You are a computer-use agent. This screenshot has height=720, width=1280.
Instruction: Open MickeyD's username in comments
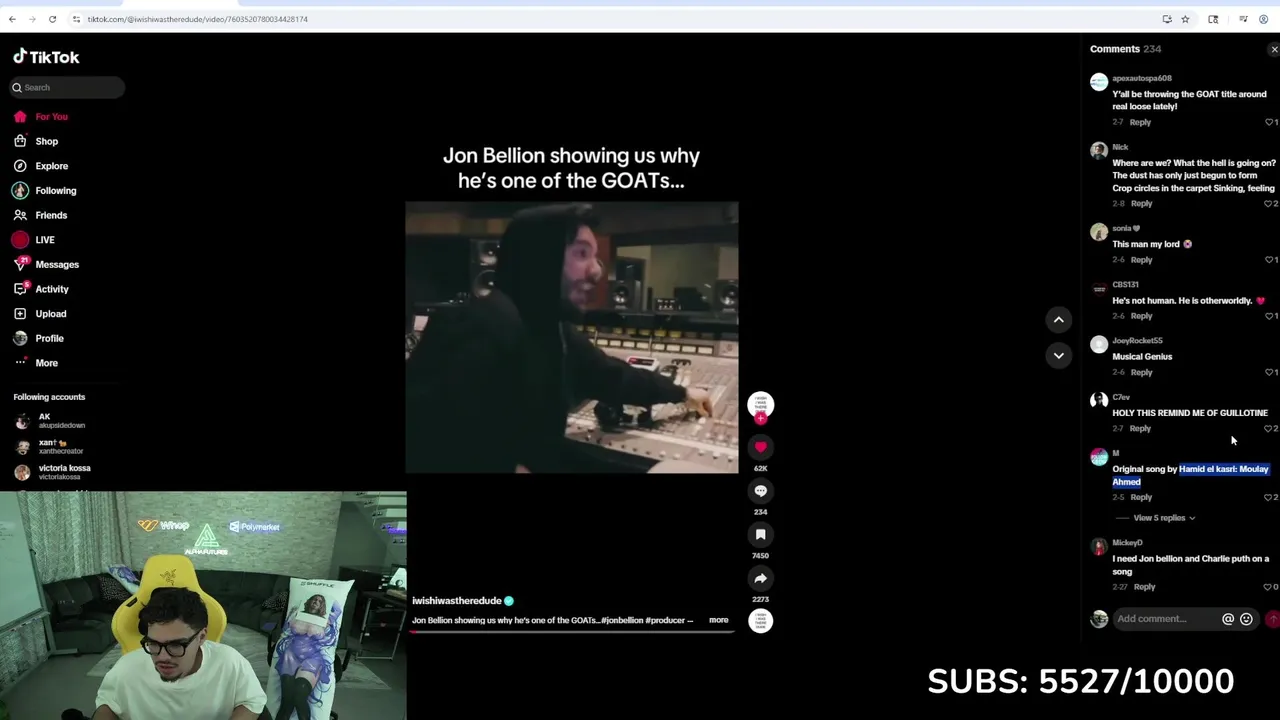coord(1127,543)
